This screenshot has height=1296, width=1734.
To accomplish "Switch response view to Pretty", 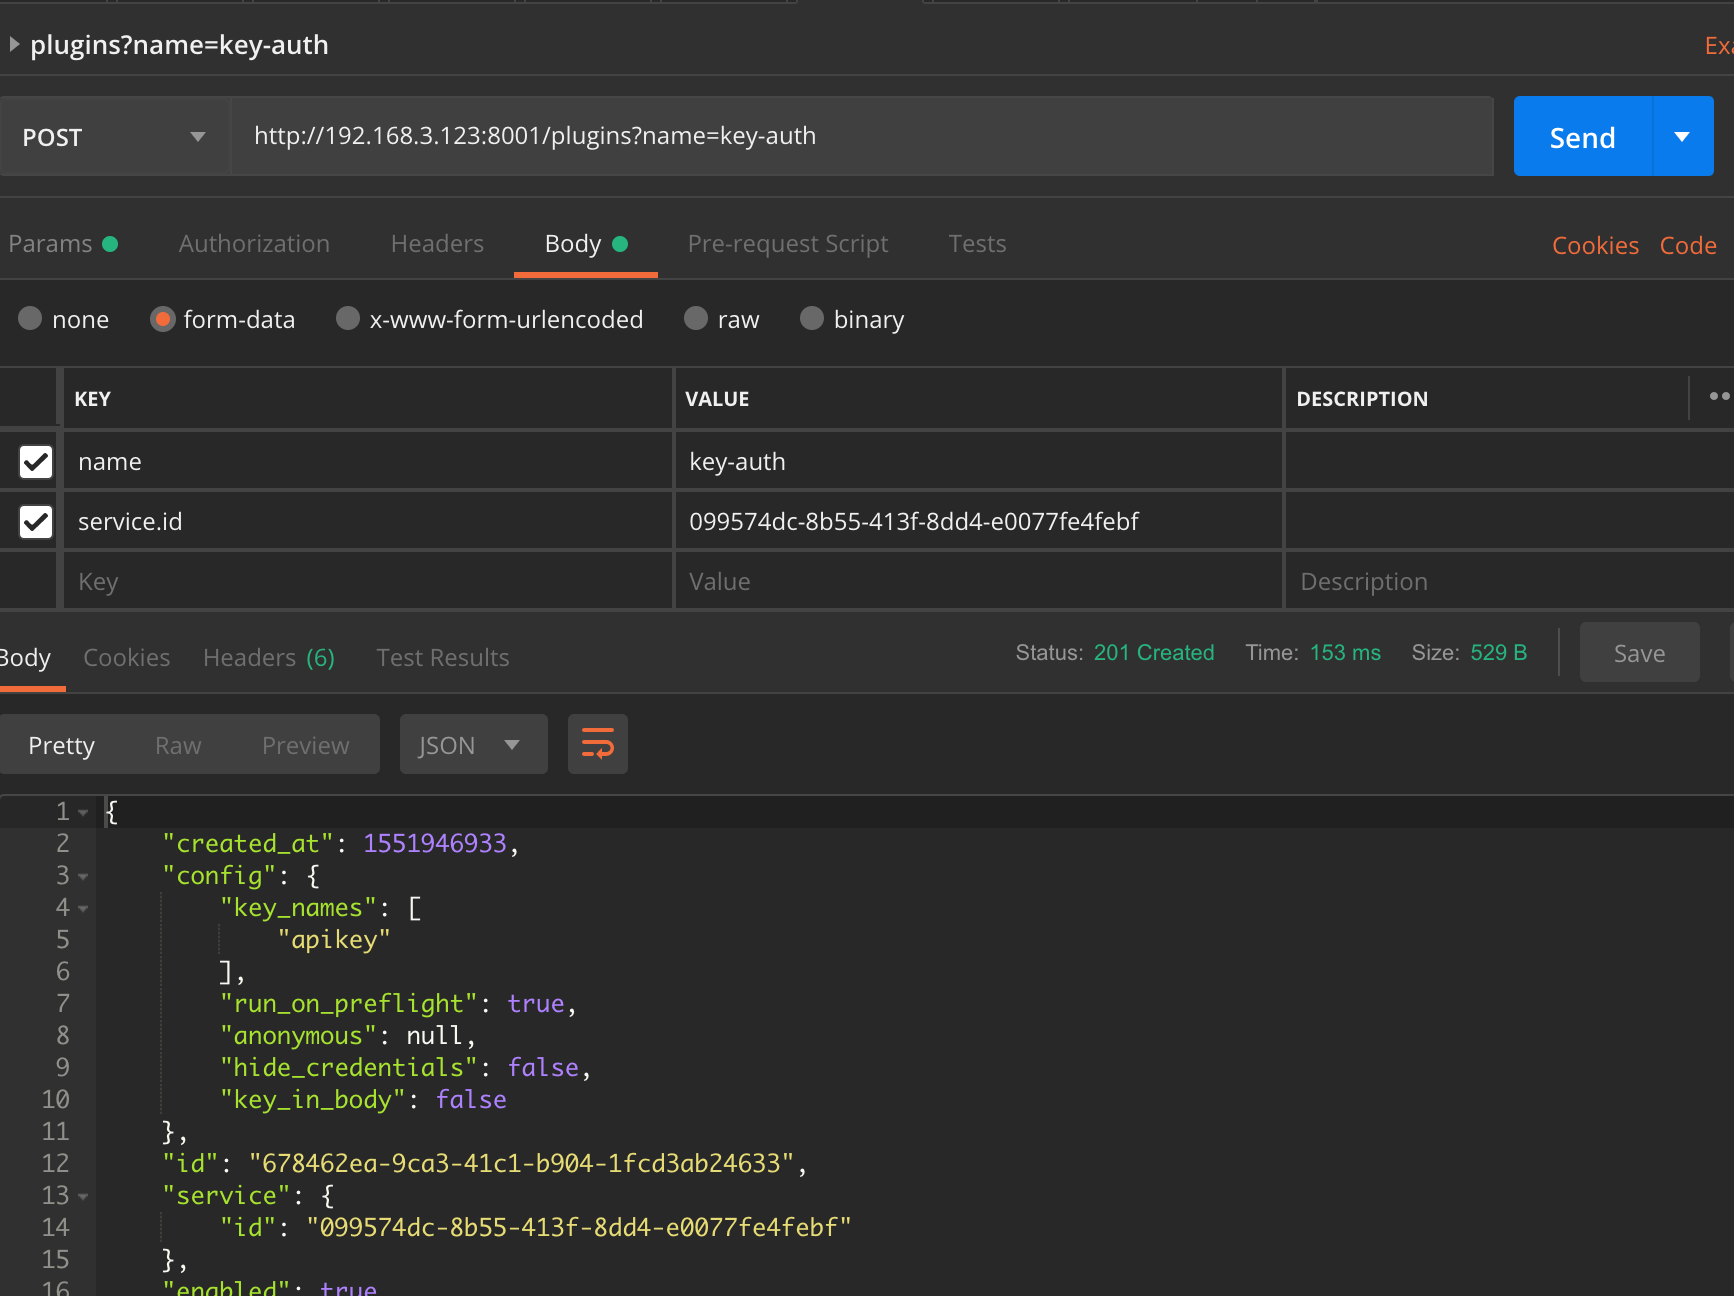I will click(x=62, y=745).
